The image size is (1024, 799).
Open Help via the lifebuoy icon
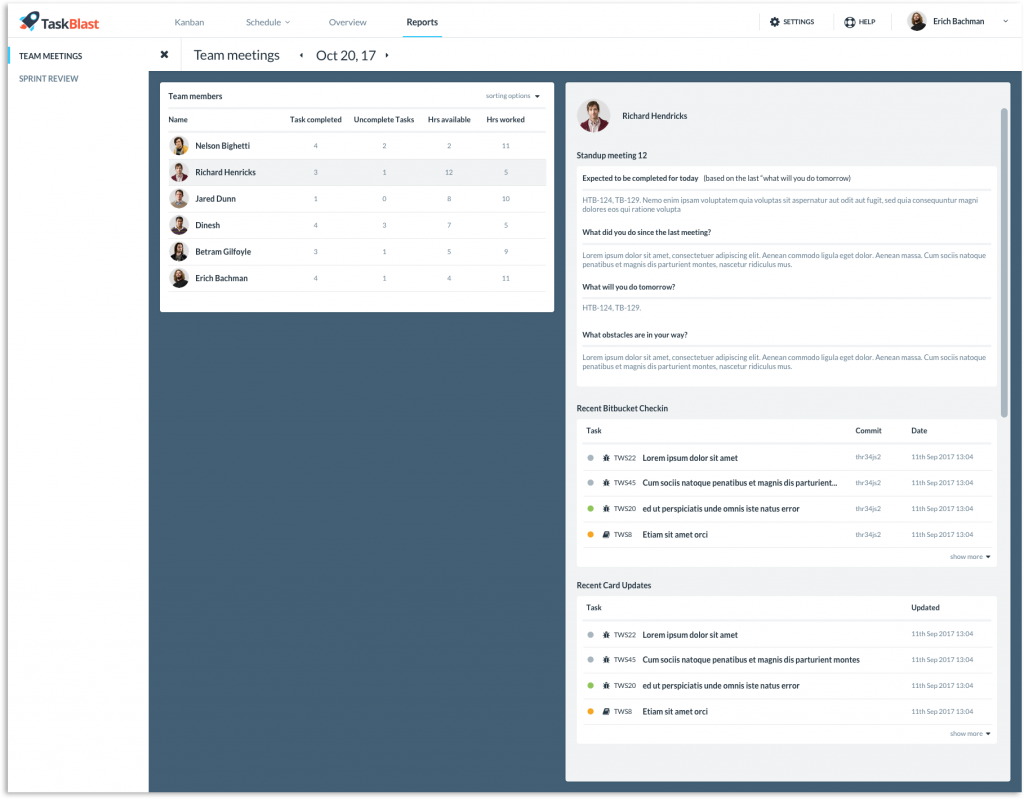click(x=850, y=22)
